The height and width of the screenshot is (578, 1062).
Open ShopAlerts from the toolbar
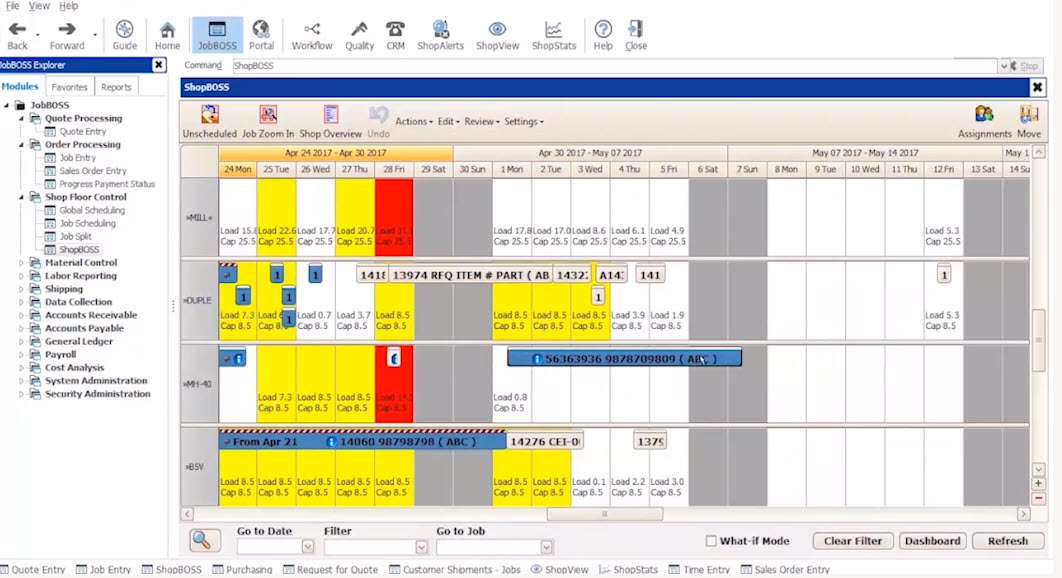point(440,30)
